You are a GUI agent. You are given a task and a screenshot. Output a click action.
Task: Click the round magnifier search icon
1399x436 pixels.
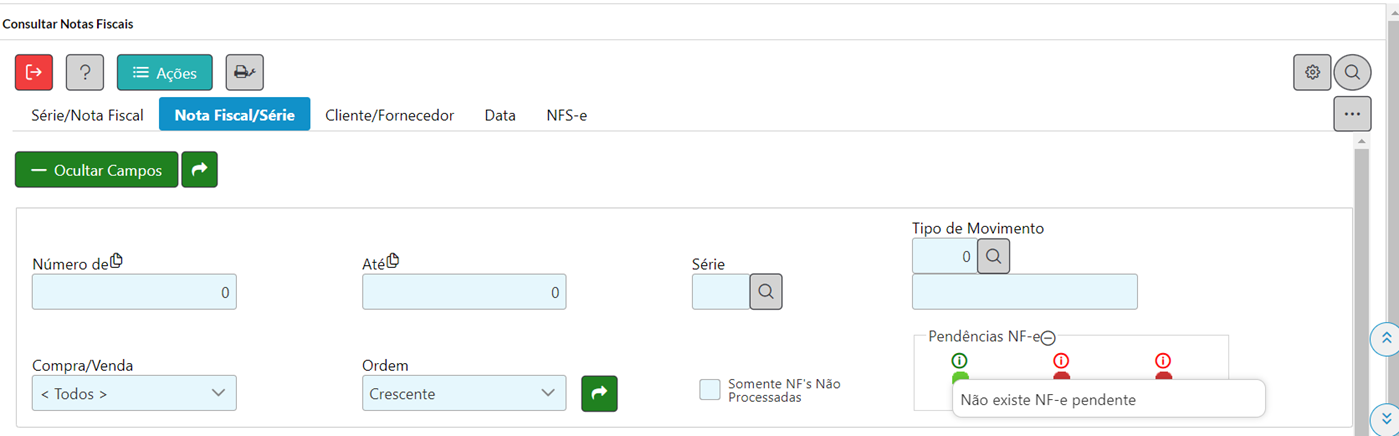[x=1352, y=73]
